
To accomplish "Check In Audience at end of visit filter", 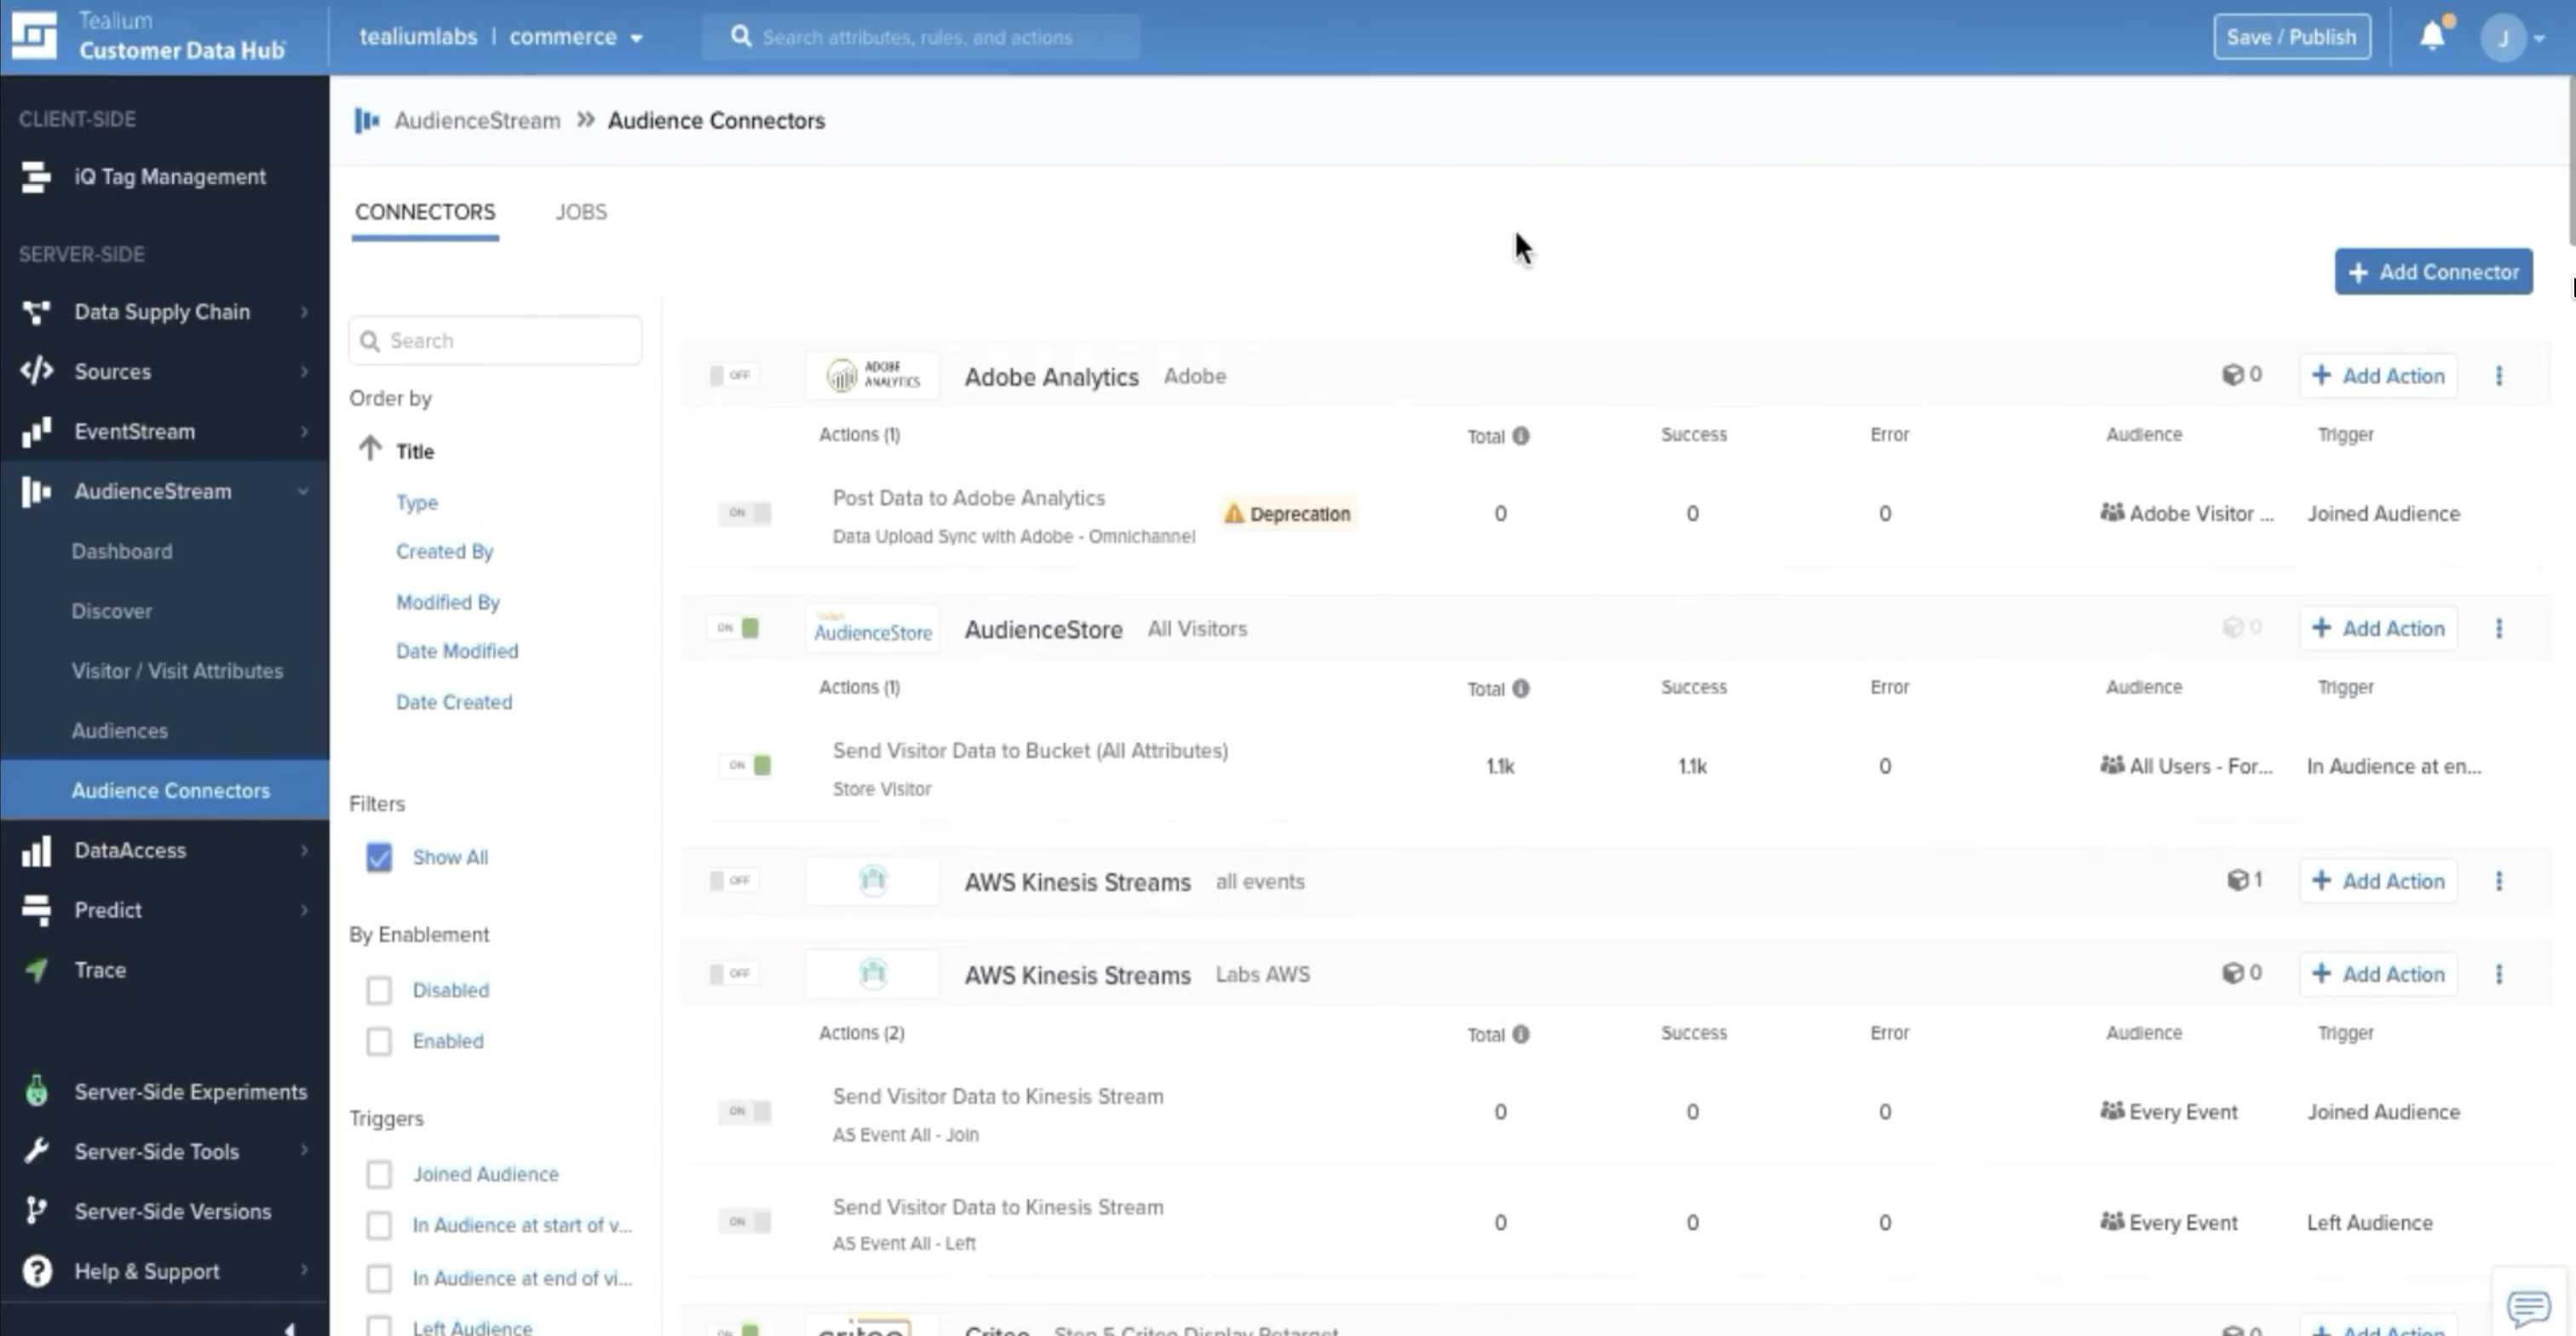I will (x=379, y=1278).
